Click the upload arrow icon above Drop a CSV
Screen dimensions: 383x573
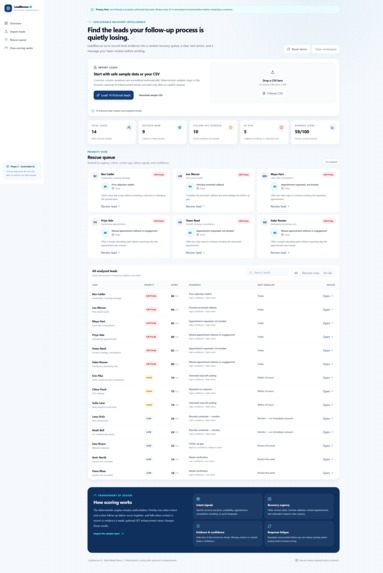point(272,72)
